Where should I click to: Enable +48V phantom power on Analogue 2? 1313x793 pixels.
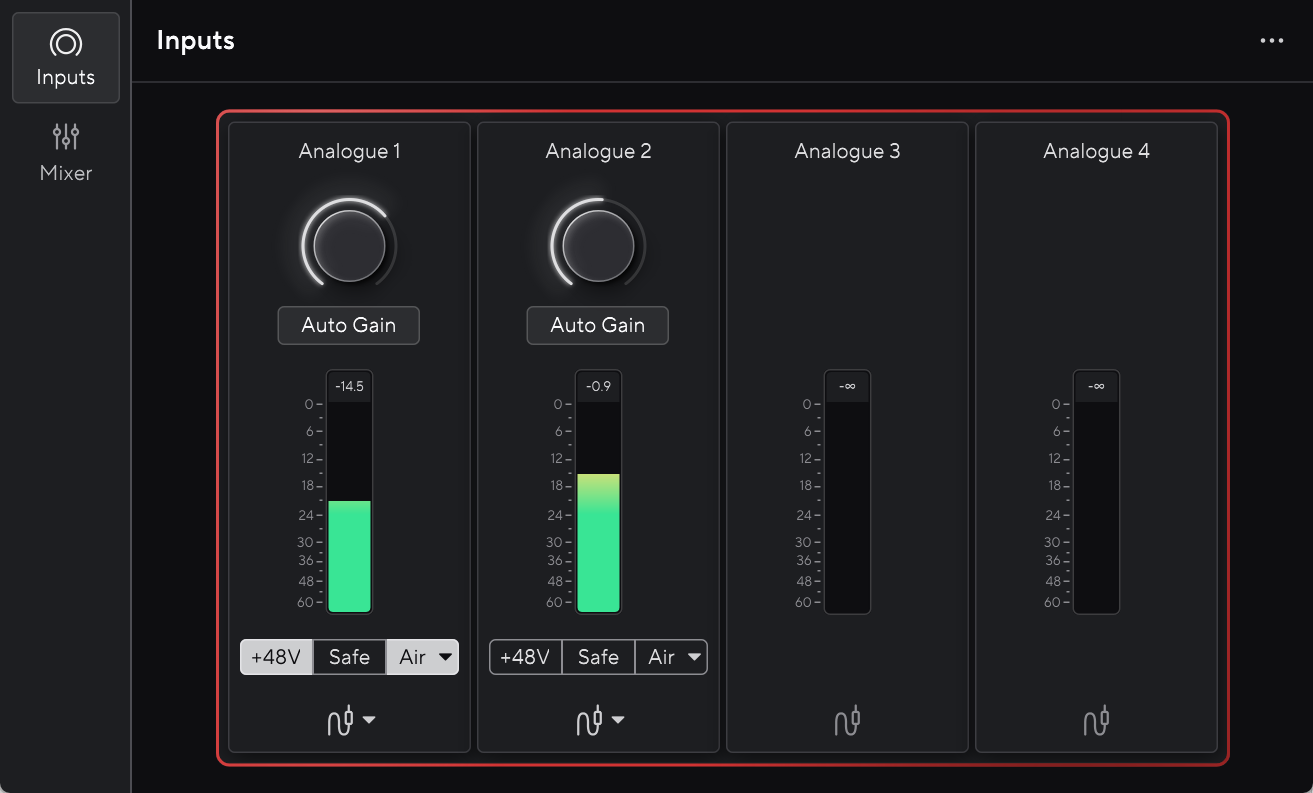(x=526, y=657)
